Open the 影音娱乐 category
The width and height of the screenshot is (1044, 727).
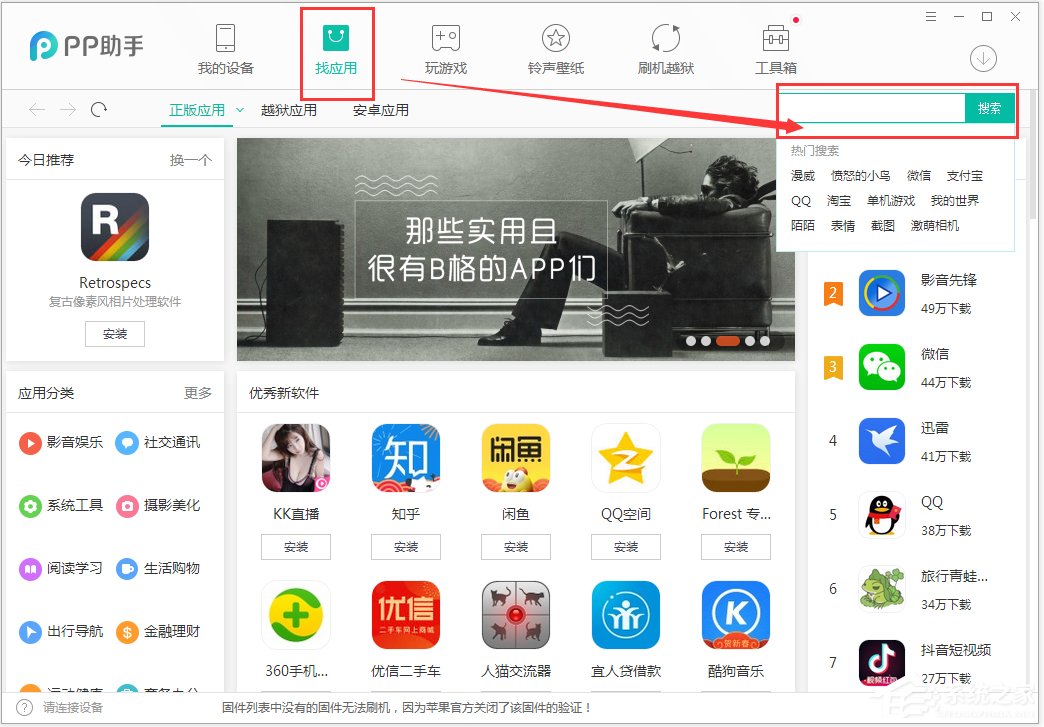click(x=61, y=443)
